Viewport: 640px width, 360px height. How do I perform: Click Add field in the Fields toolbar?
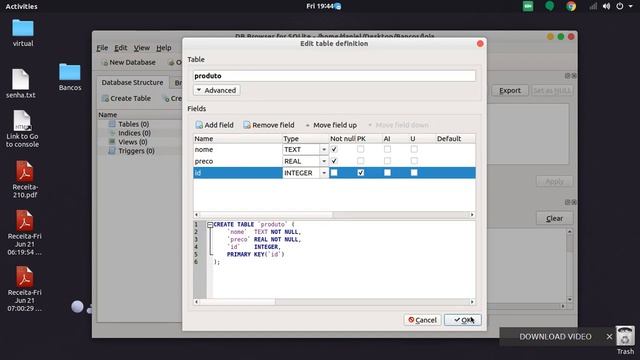click(215, 125)
